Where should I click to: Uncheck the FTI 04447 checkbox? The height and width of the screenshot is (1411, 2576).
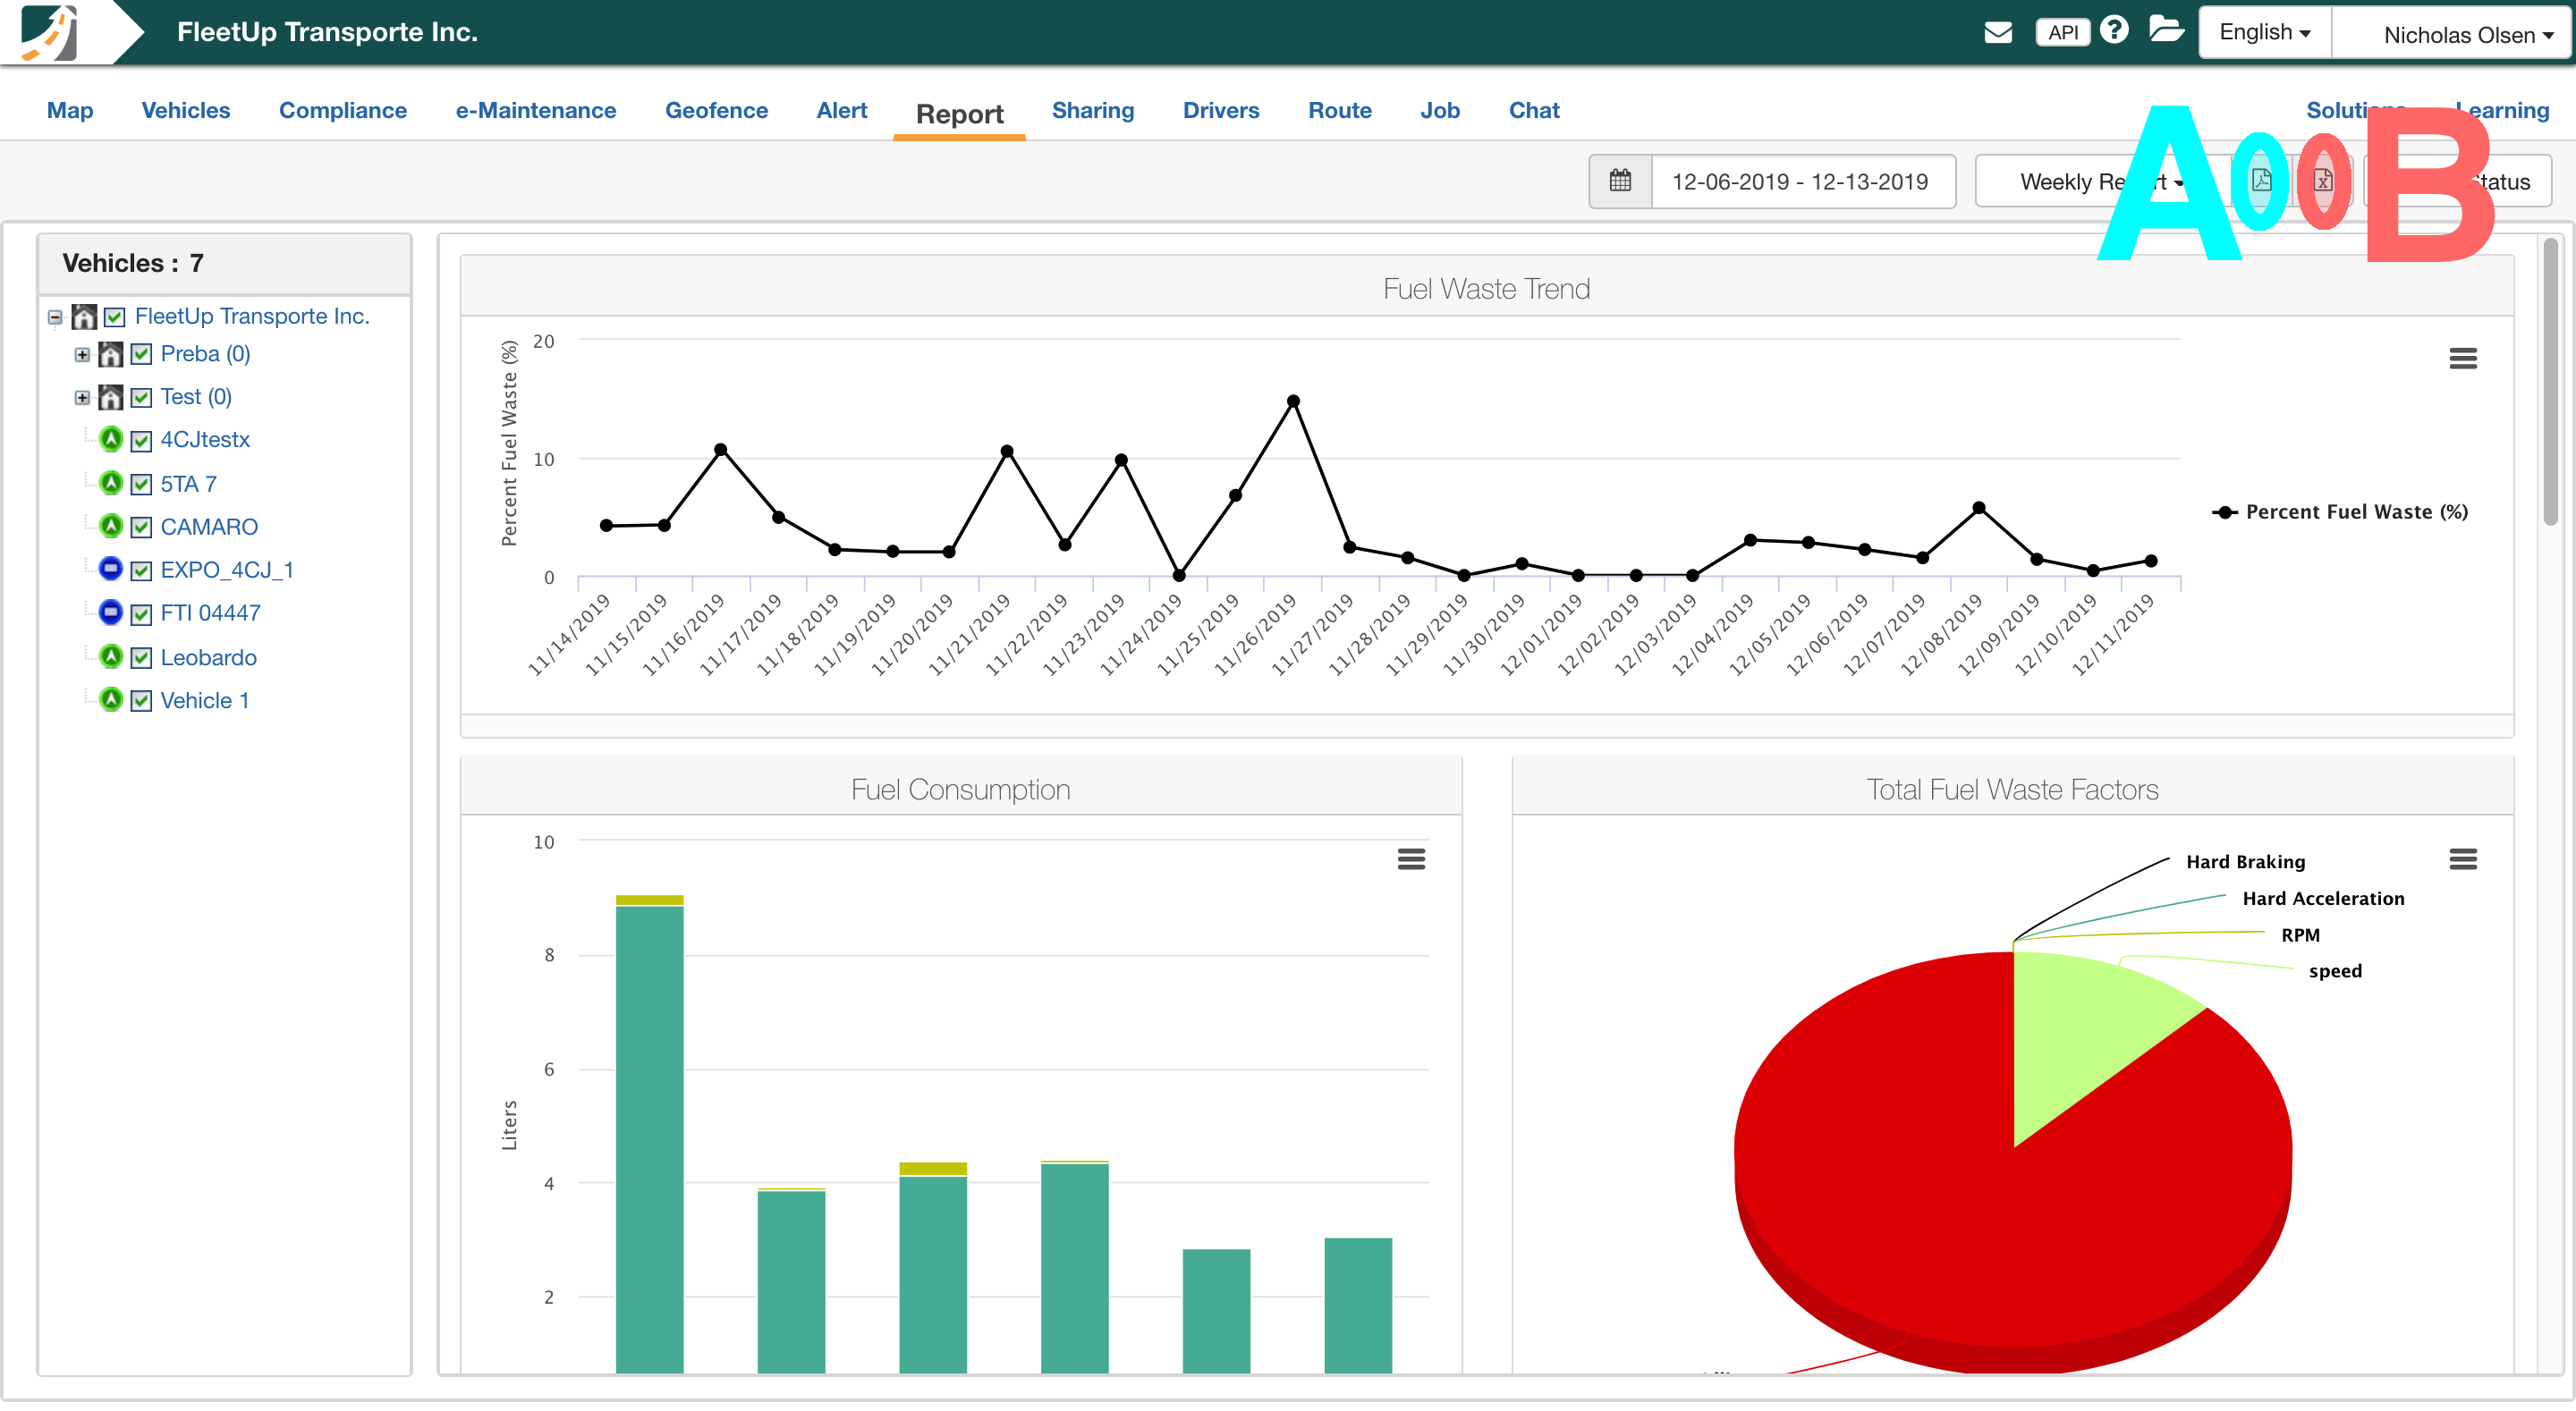[x=141, y=614]
